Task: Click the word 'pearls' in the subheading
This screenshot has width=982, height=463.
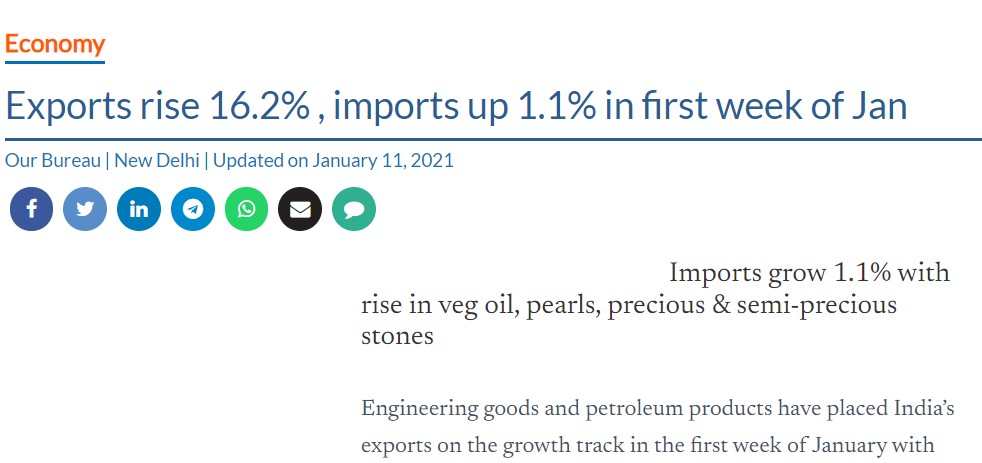Action: pyautogui.click(x=558, y=304)
